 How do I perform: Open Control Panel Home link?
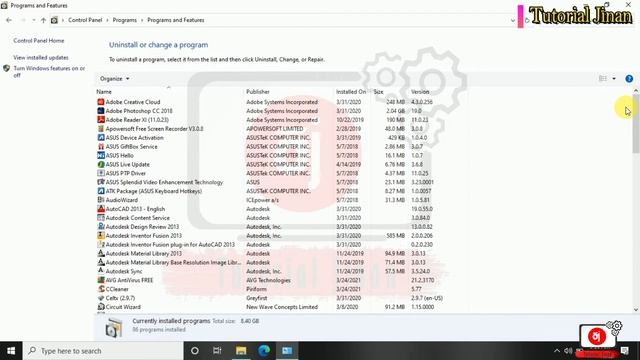click(x=39, y=41)
